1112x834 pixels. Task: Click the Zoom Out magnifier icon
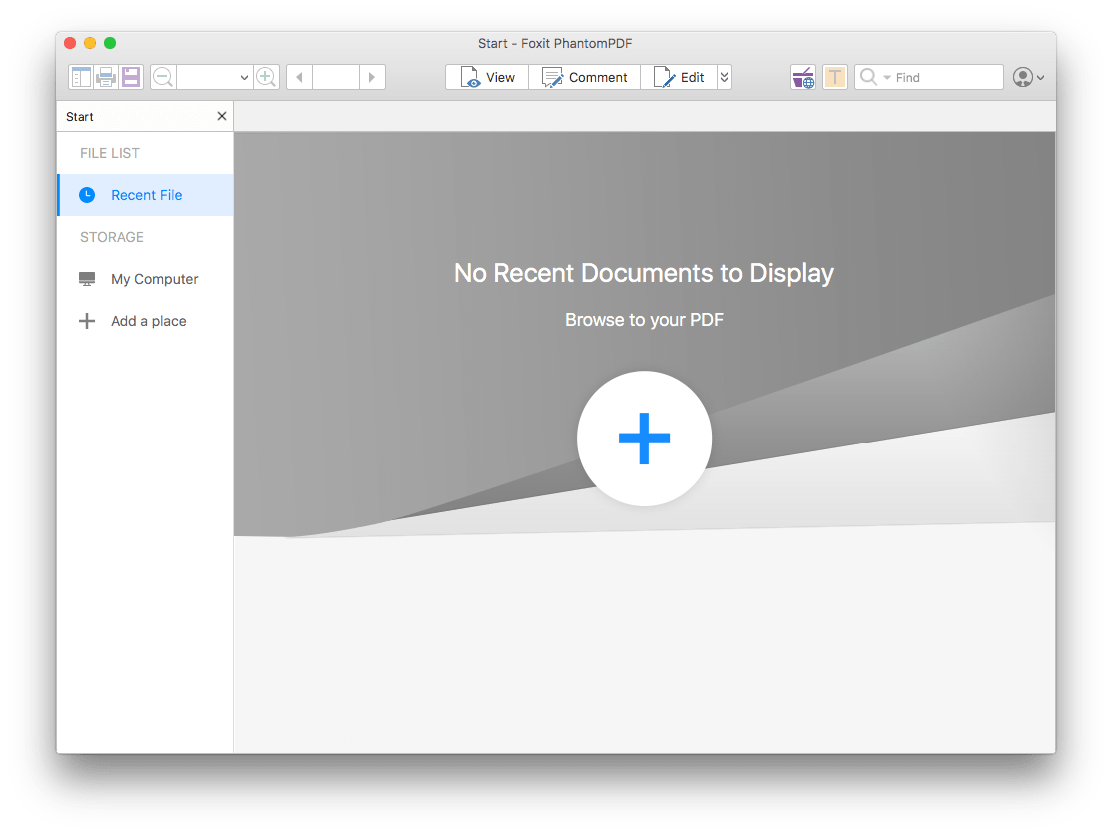162,77
